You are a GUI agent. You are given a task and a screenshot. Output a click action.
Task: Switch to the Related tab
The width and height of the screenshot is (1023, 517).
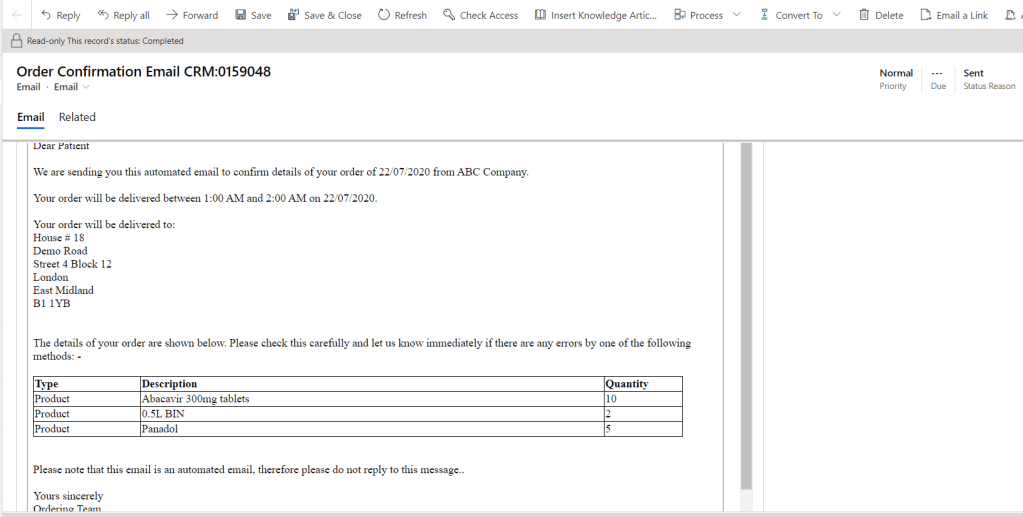tap(77, 117)
